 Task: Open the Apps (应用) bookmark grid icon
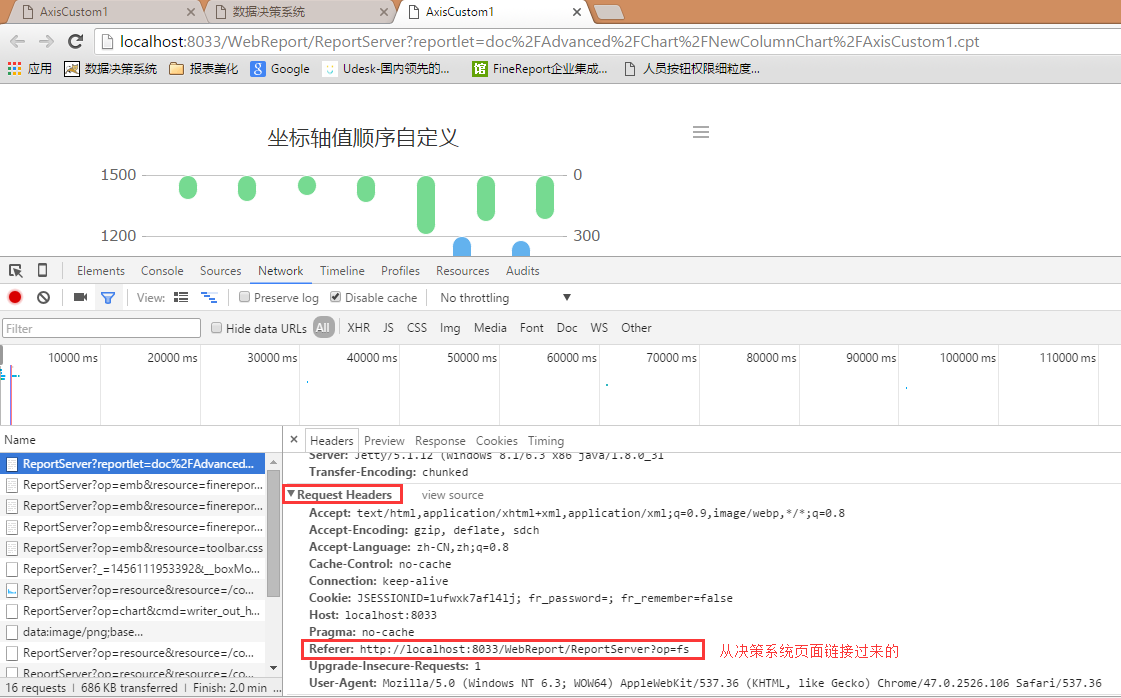[14, 69]
